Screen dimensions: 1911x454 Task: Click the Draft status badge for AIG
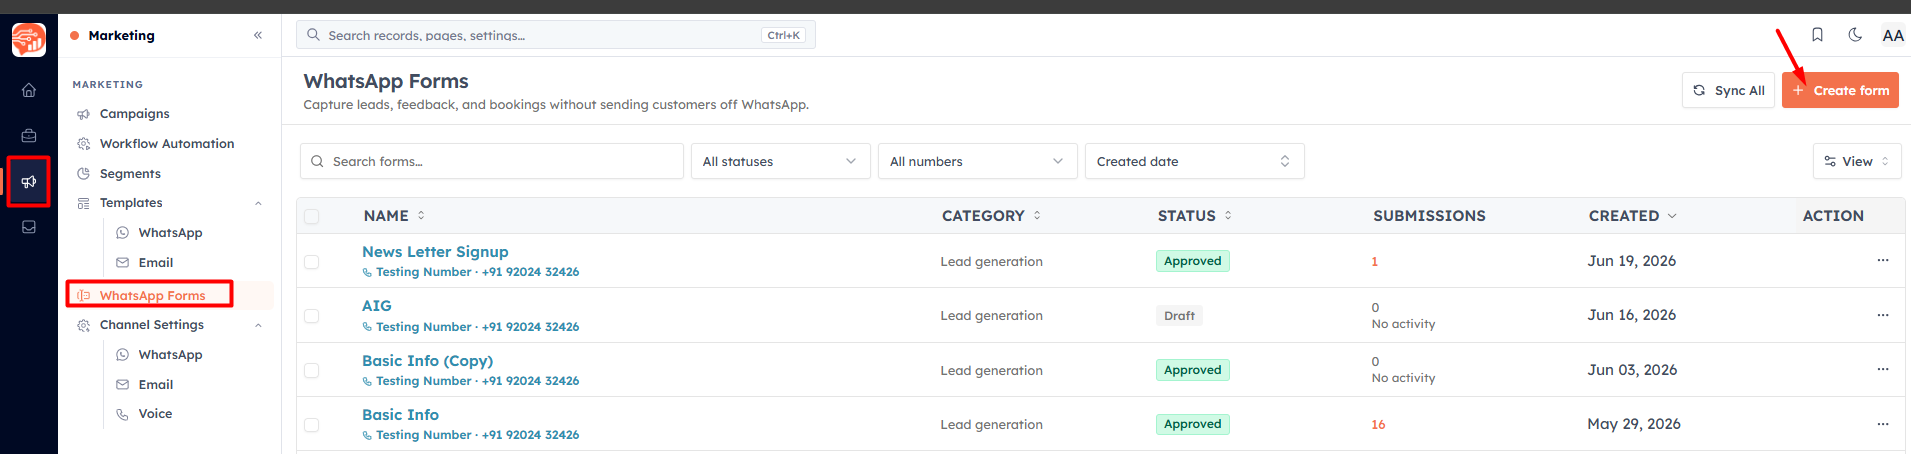(1179, 316)
